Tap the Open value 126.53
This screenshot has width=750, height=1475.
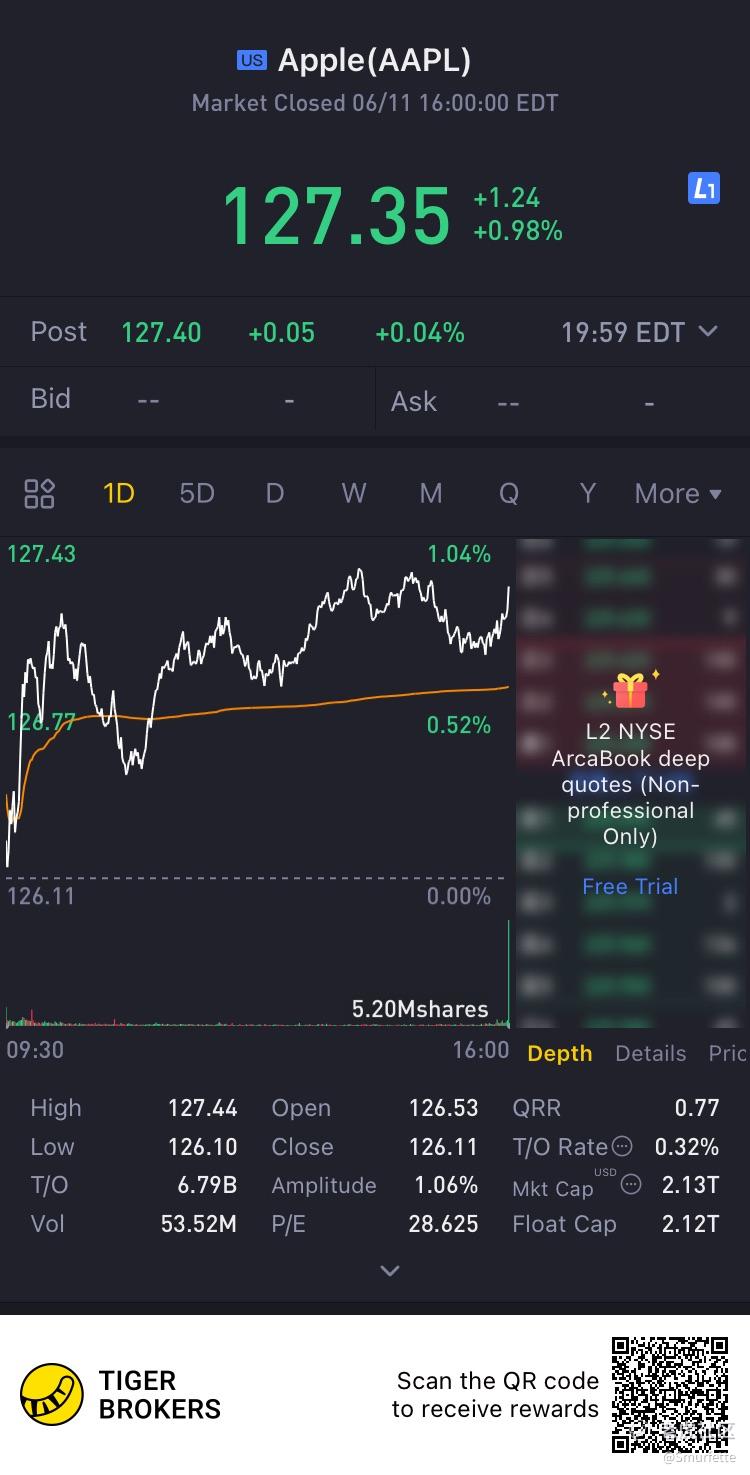tap(444, 1108)
